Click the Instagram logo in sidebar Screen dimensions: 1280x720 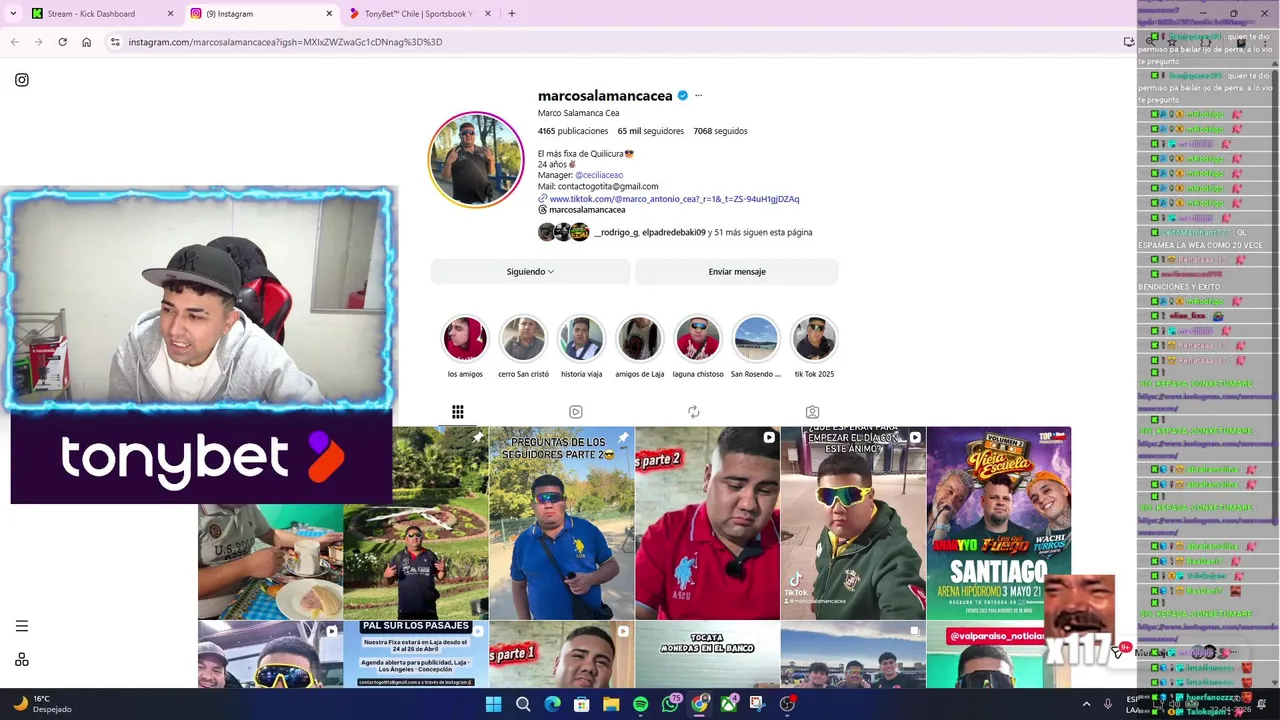tap(22, 80)
